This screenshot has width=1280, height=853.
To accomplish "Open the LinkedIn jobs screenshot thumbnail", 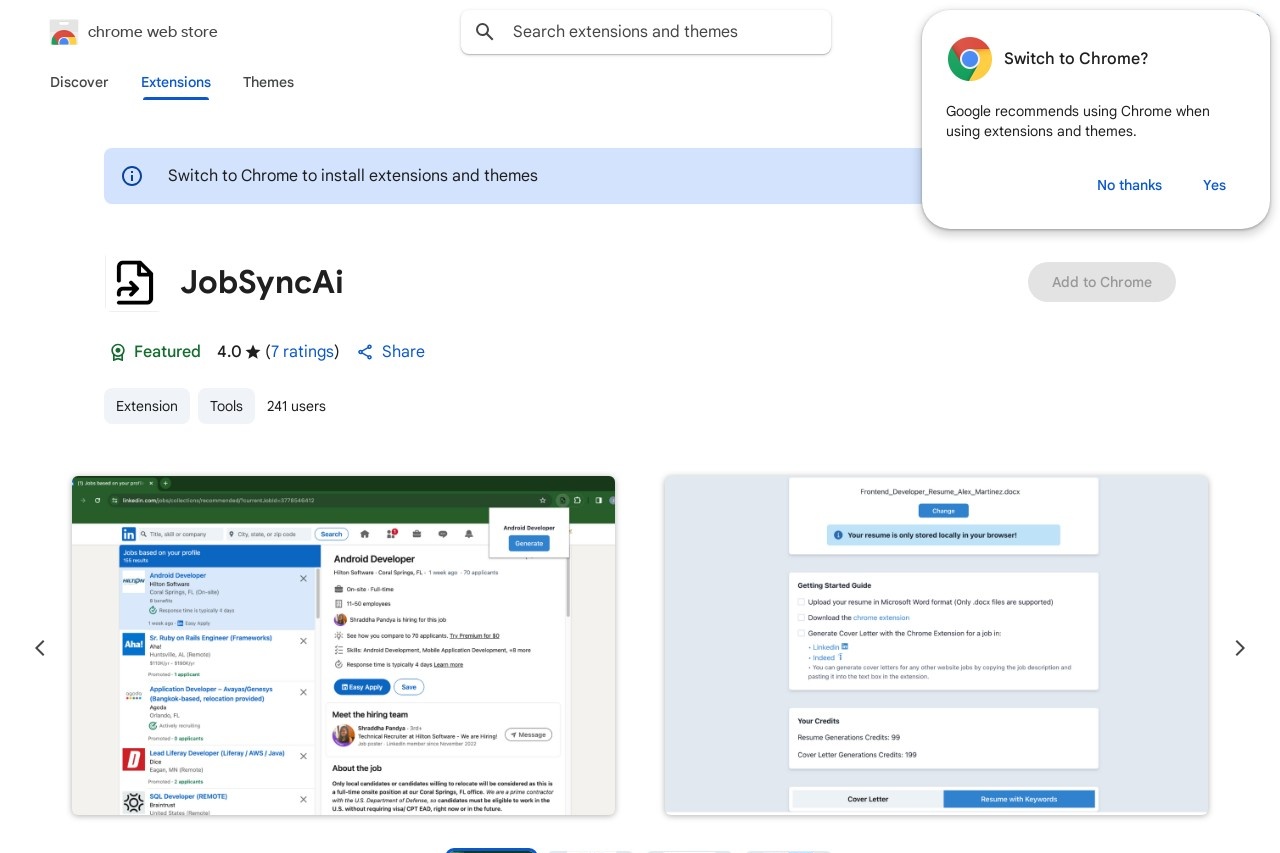I will tap(343, 645).
